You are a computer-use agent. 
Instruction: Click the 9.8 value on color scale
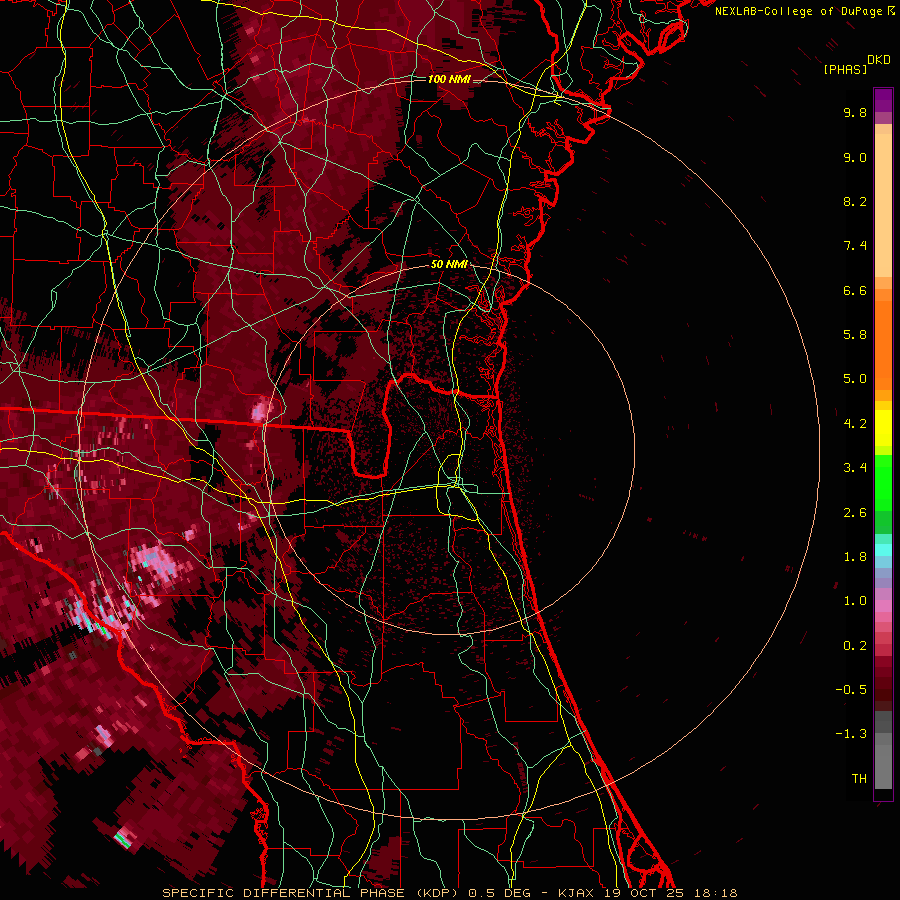(855, 112)
